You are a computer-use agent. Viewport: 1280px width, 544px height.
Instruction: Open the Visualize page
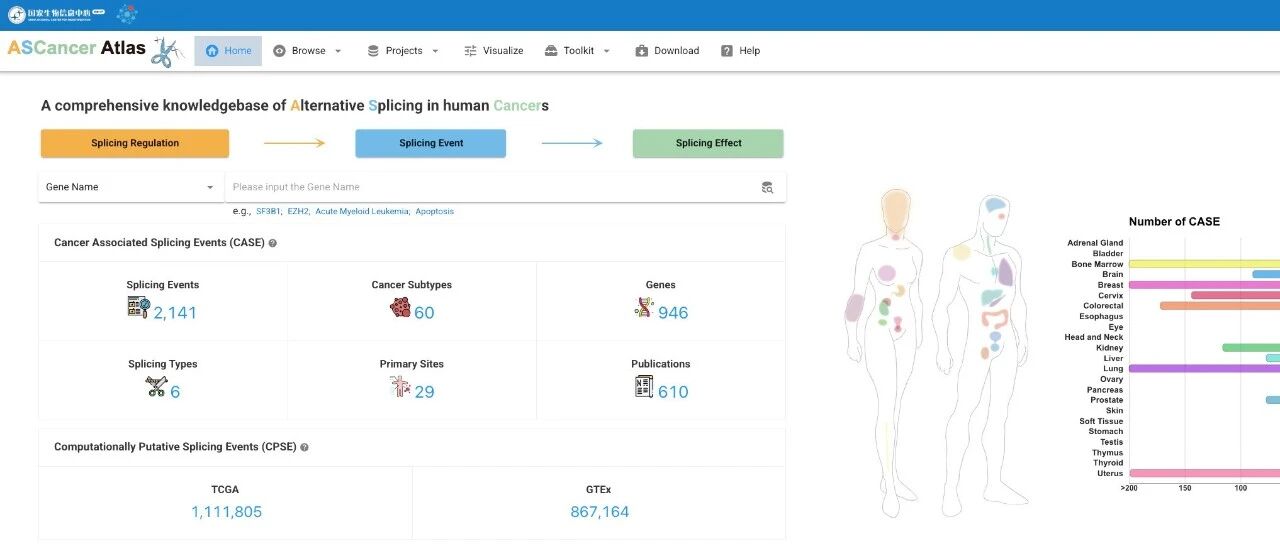pyautogui.click(x=493, y=51)
